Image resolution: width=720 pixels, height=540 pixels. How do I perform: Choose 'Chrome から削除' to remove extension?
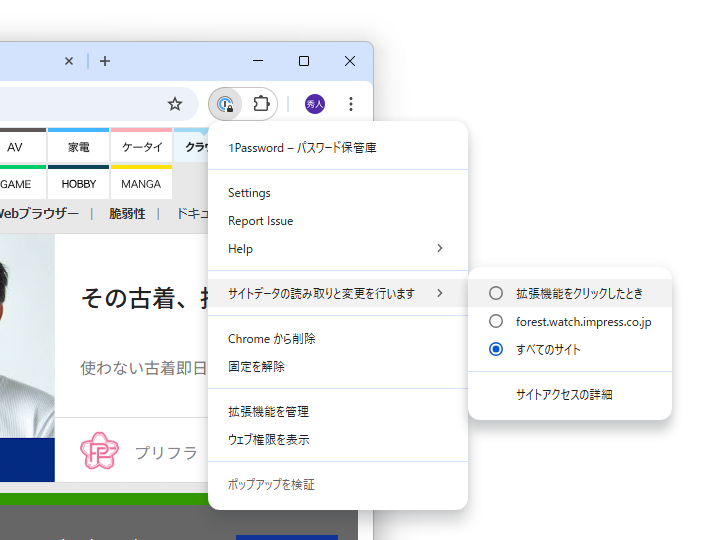click(338, 339)
